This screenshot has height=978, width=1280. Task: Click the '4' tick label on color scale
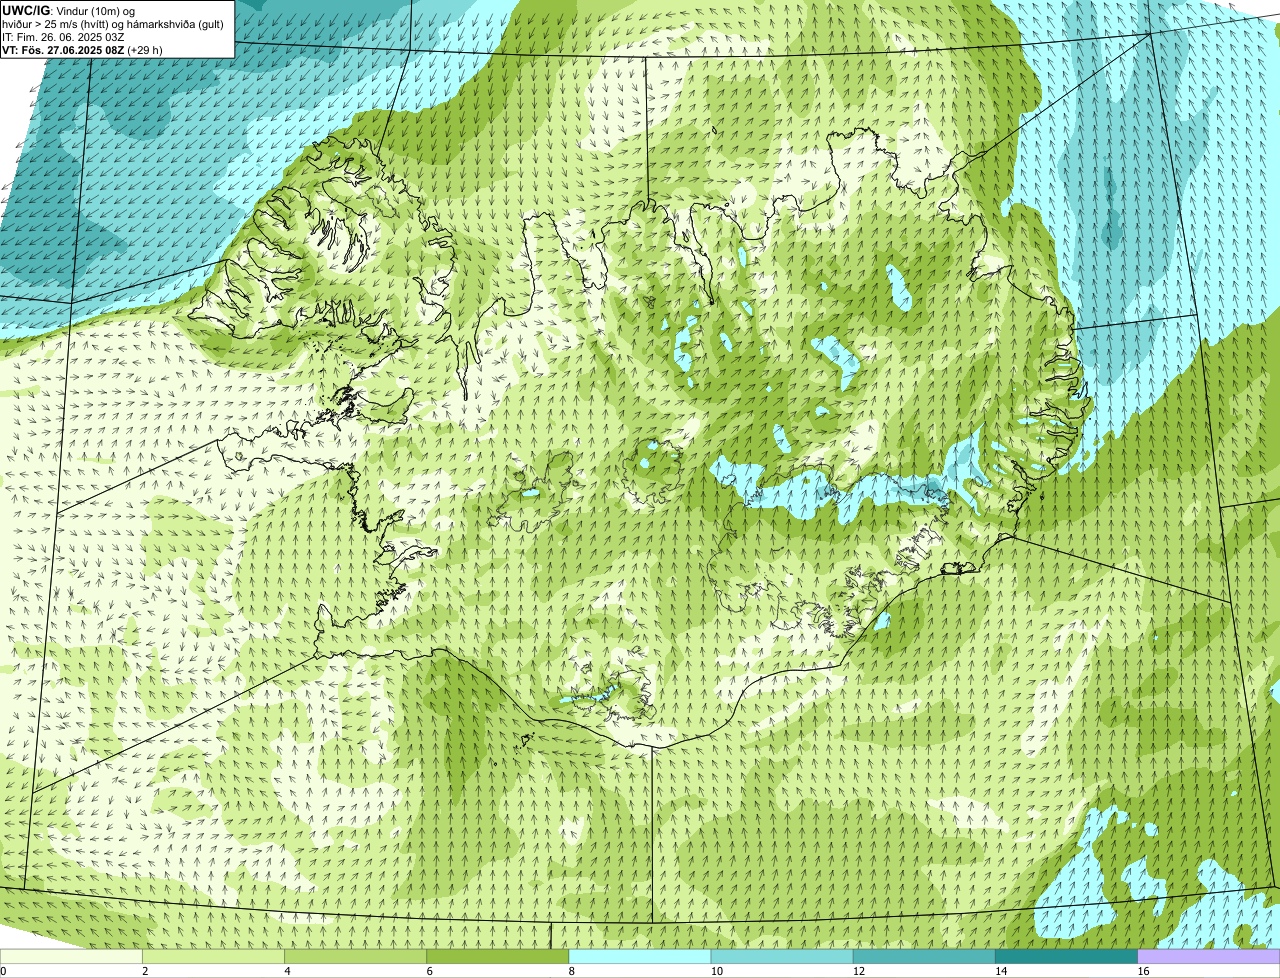click(287, 971)
